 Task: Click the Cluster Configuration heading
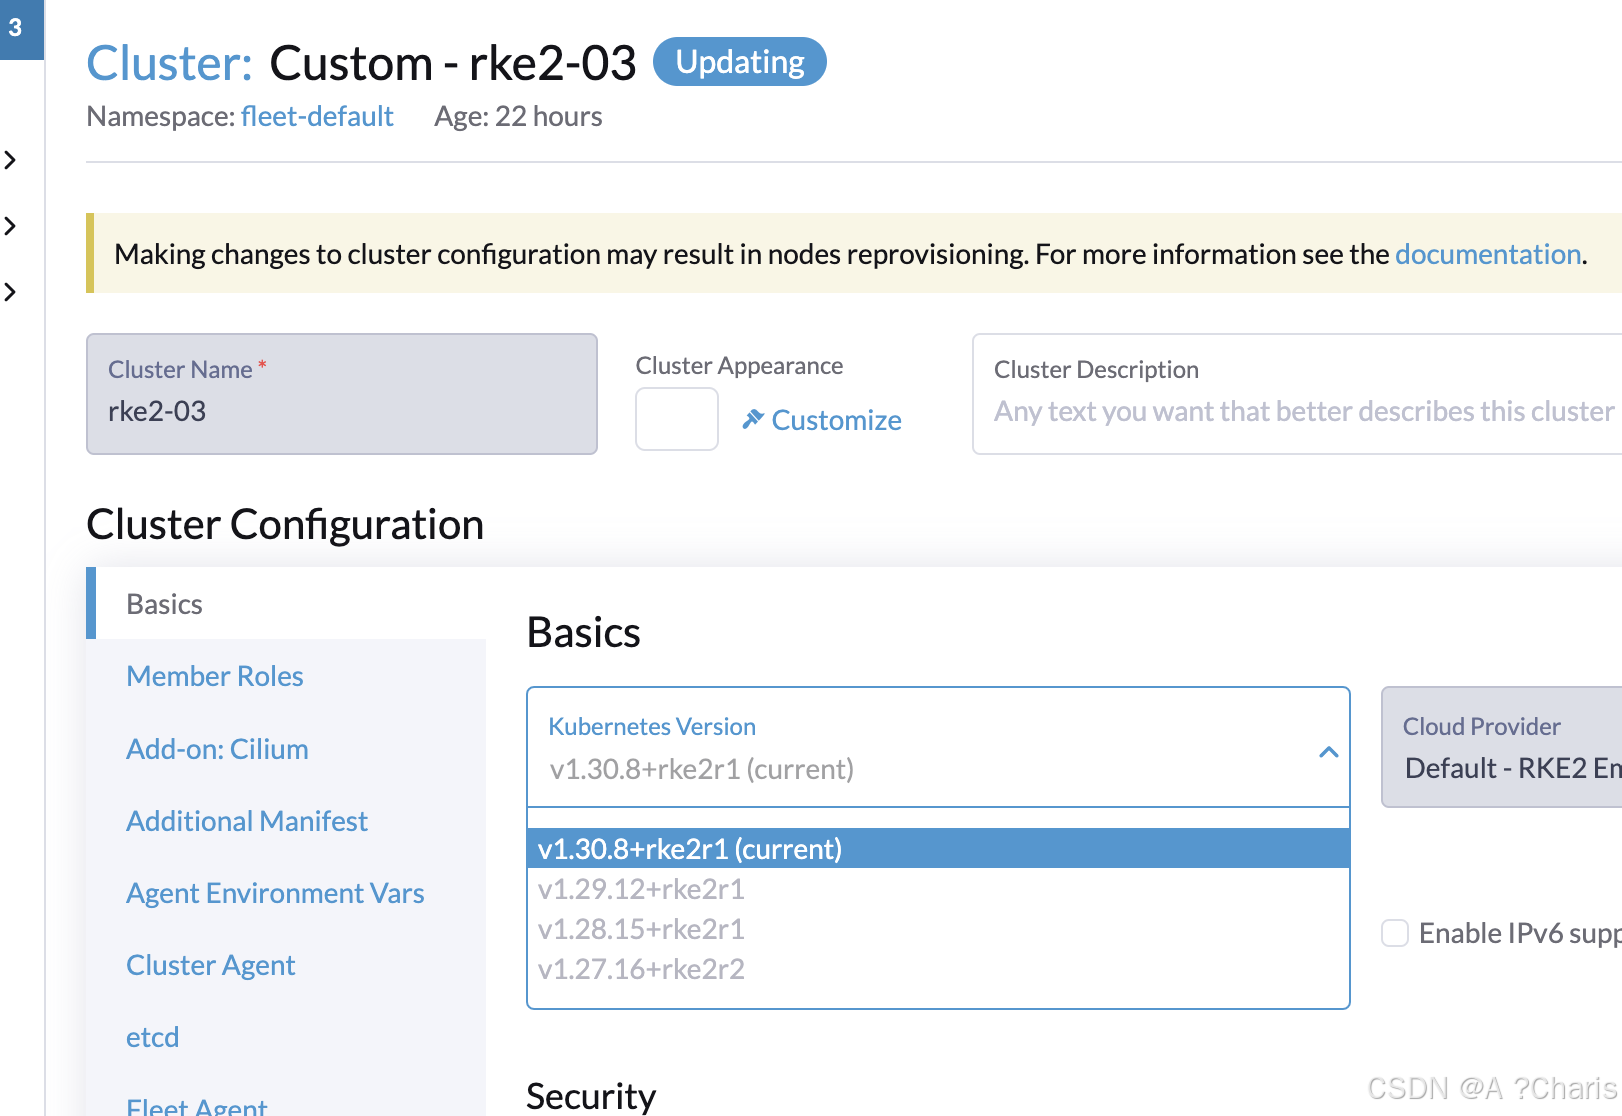coord(285,524)
